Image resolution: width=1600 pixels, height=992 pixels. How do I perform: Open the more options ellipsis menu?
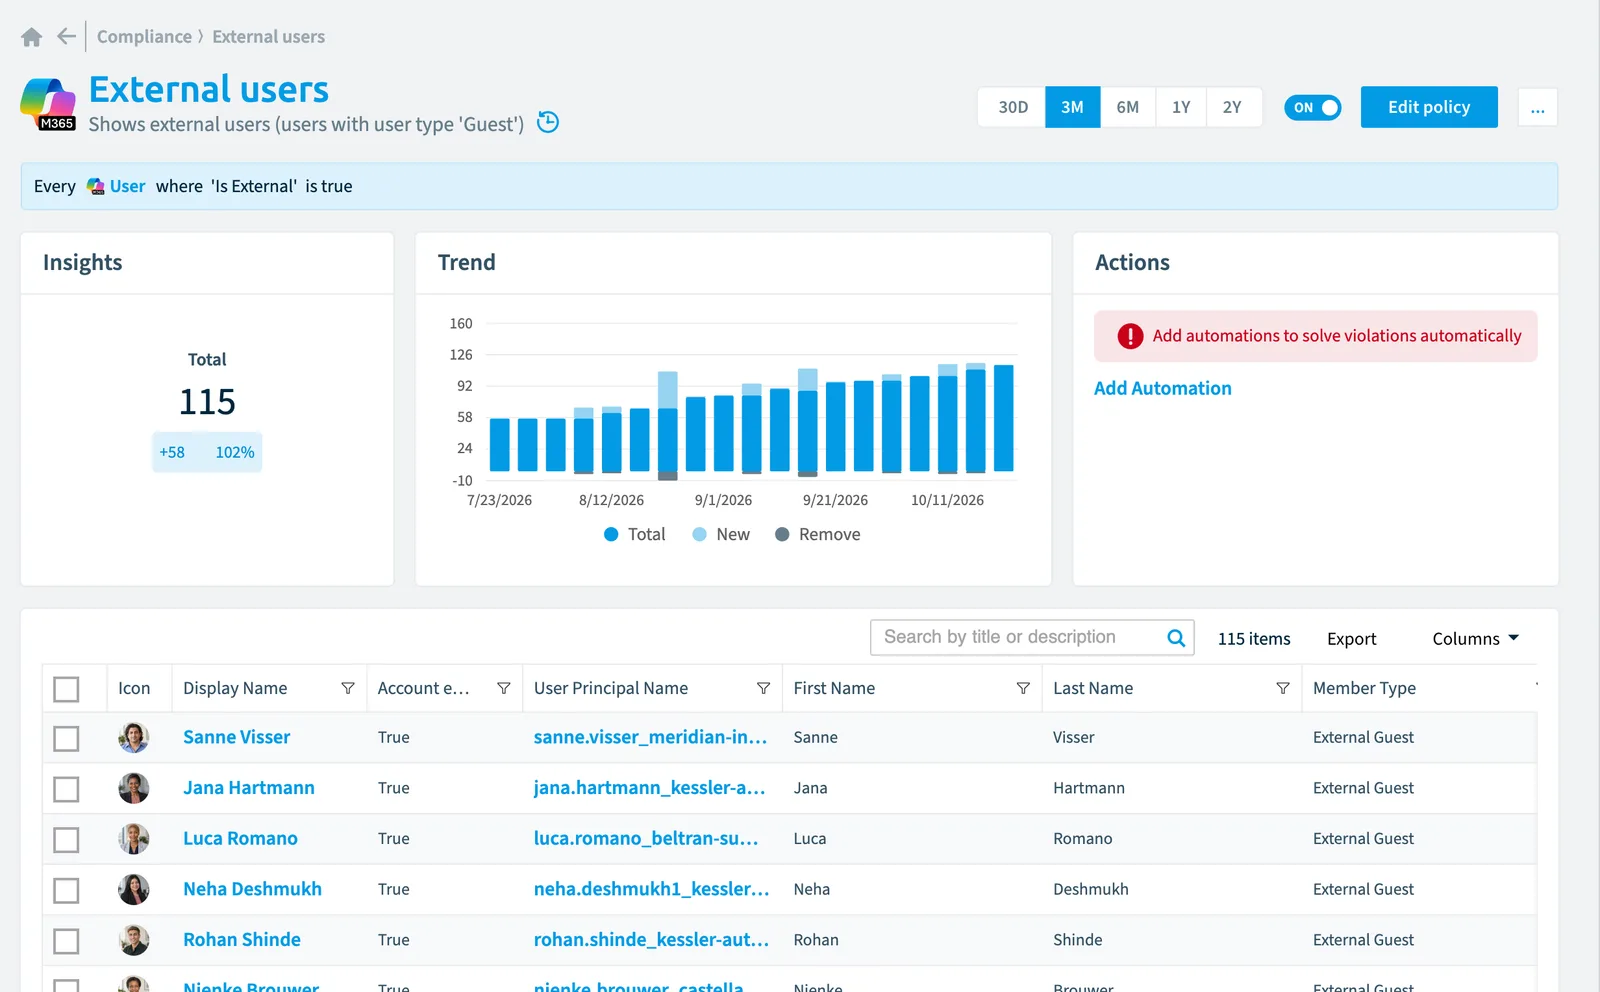1538,107
